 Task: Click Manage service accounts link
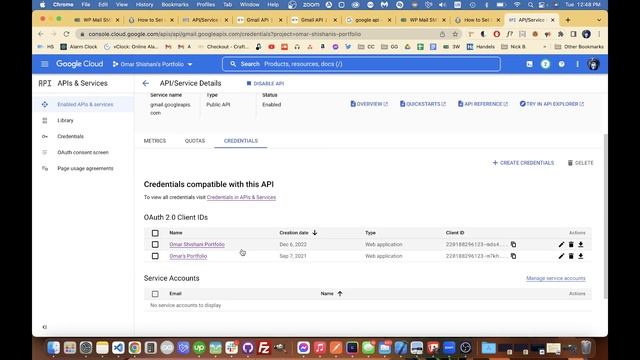coord(556,278)
